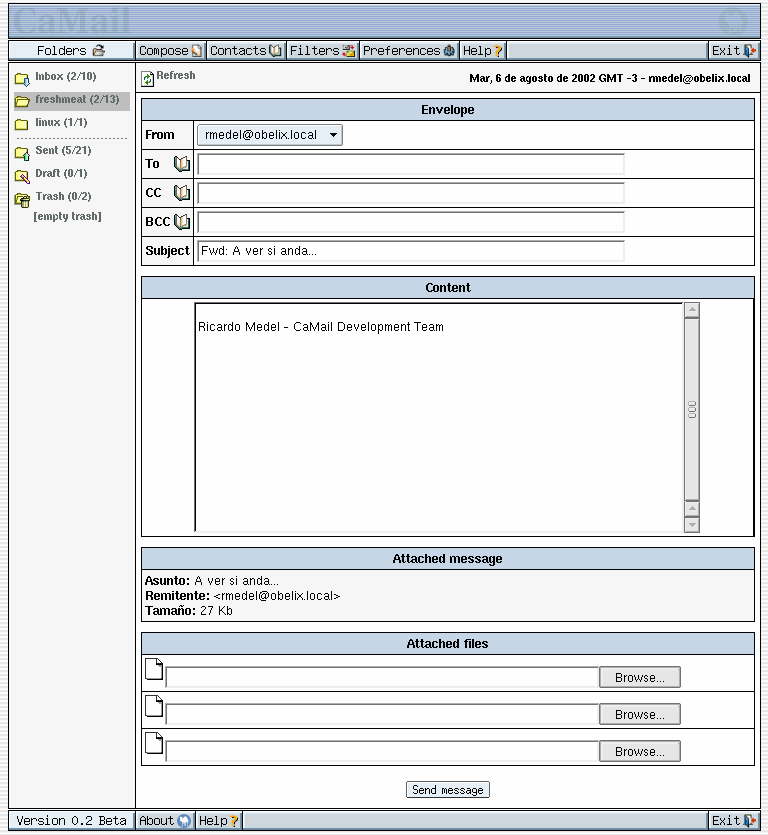This screenshot has width=768, height=835.
Task: Click the first Browse button
Action: 639,678
